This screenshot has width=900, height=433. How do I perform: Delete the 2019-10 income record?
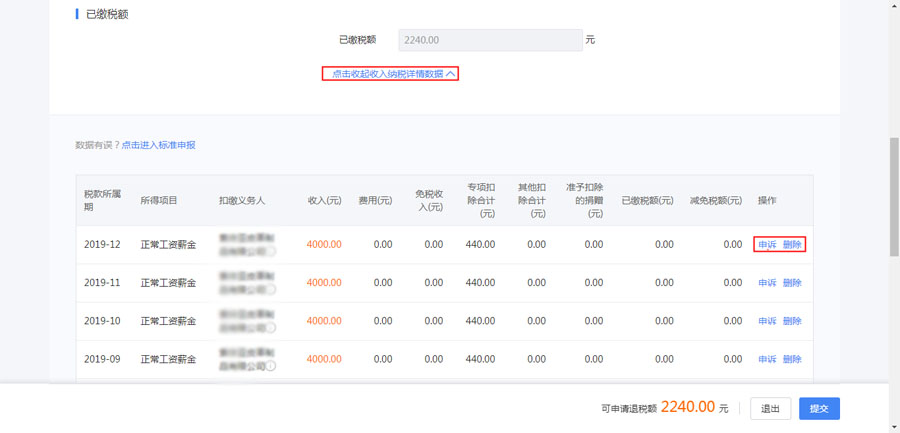(x=792, y=321)
